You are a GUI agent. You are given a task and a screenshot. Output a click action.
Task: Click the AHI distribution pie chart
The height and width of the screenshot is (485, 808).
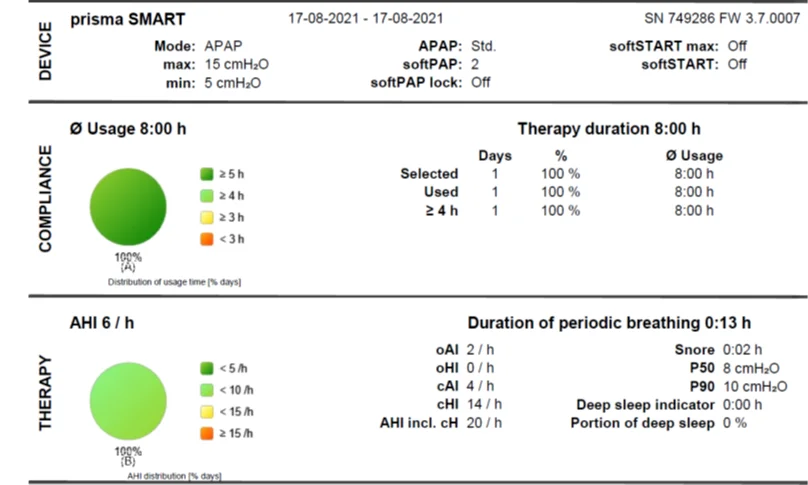click(x=127, y=400)
